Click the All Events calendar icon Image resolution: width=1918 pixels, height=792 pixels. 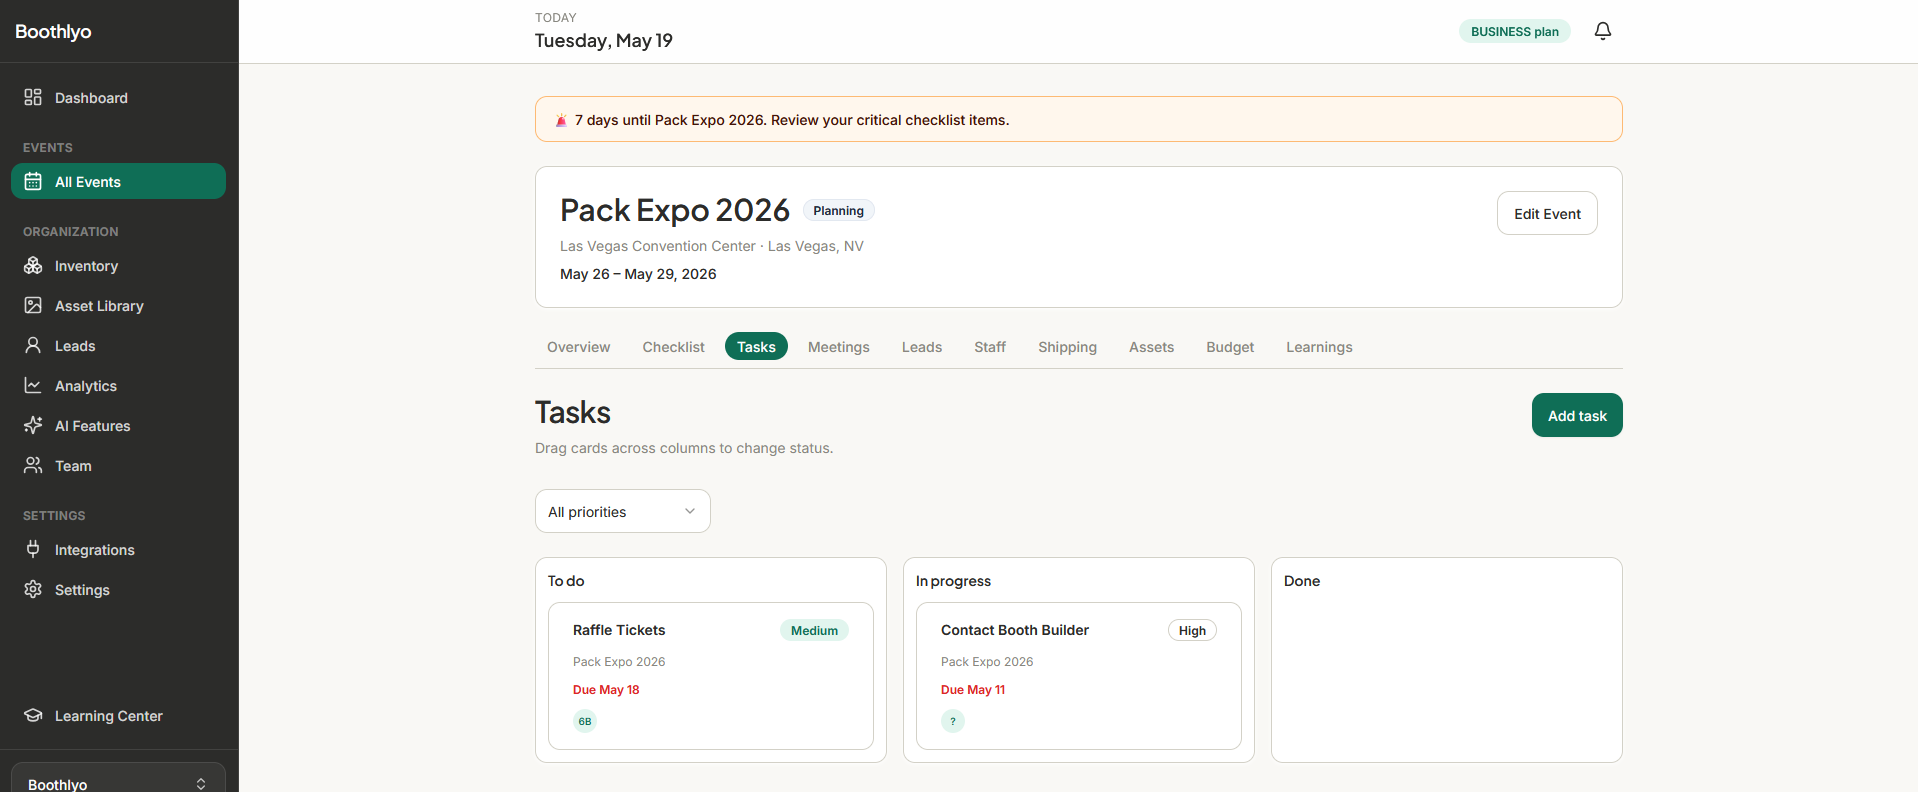(x=33, y=181)
